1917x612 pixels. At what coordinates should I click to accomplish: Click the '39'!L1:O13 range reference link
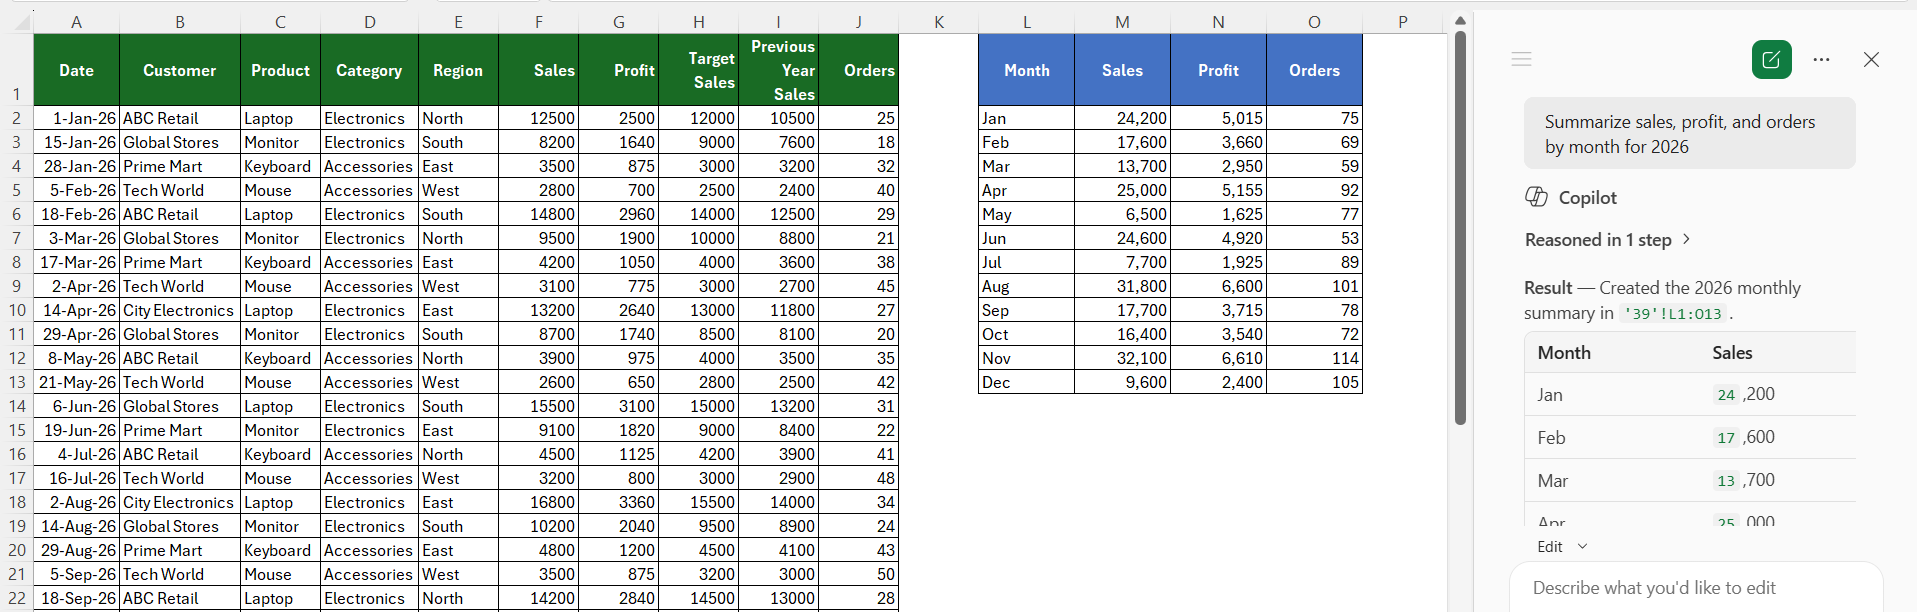point(1674,314)
